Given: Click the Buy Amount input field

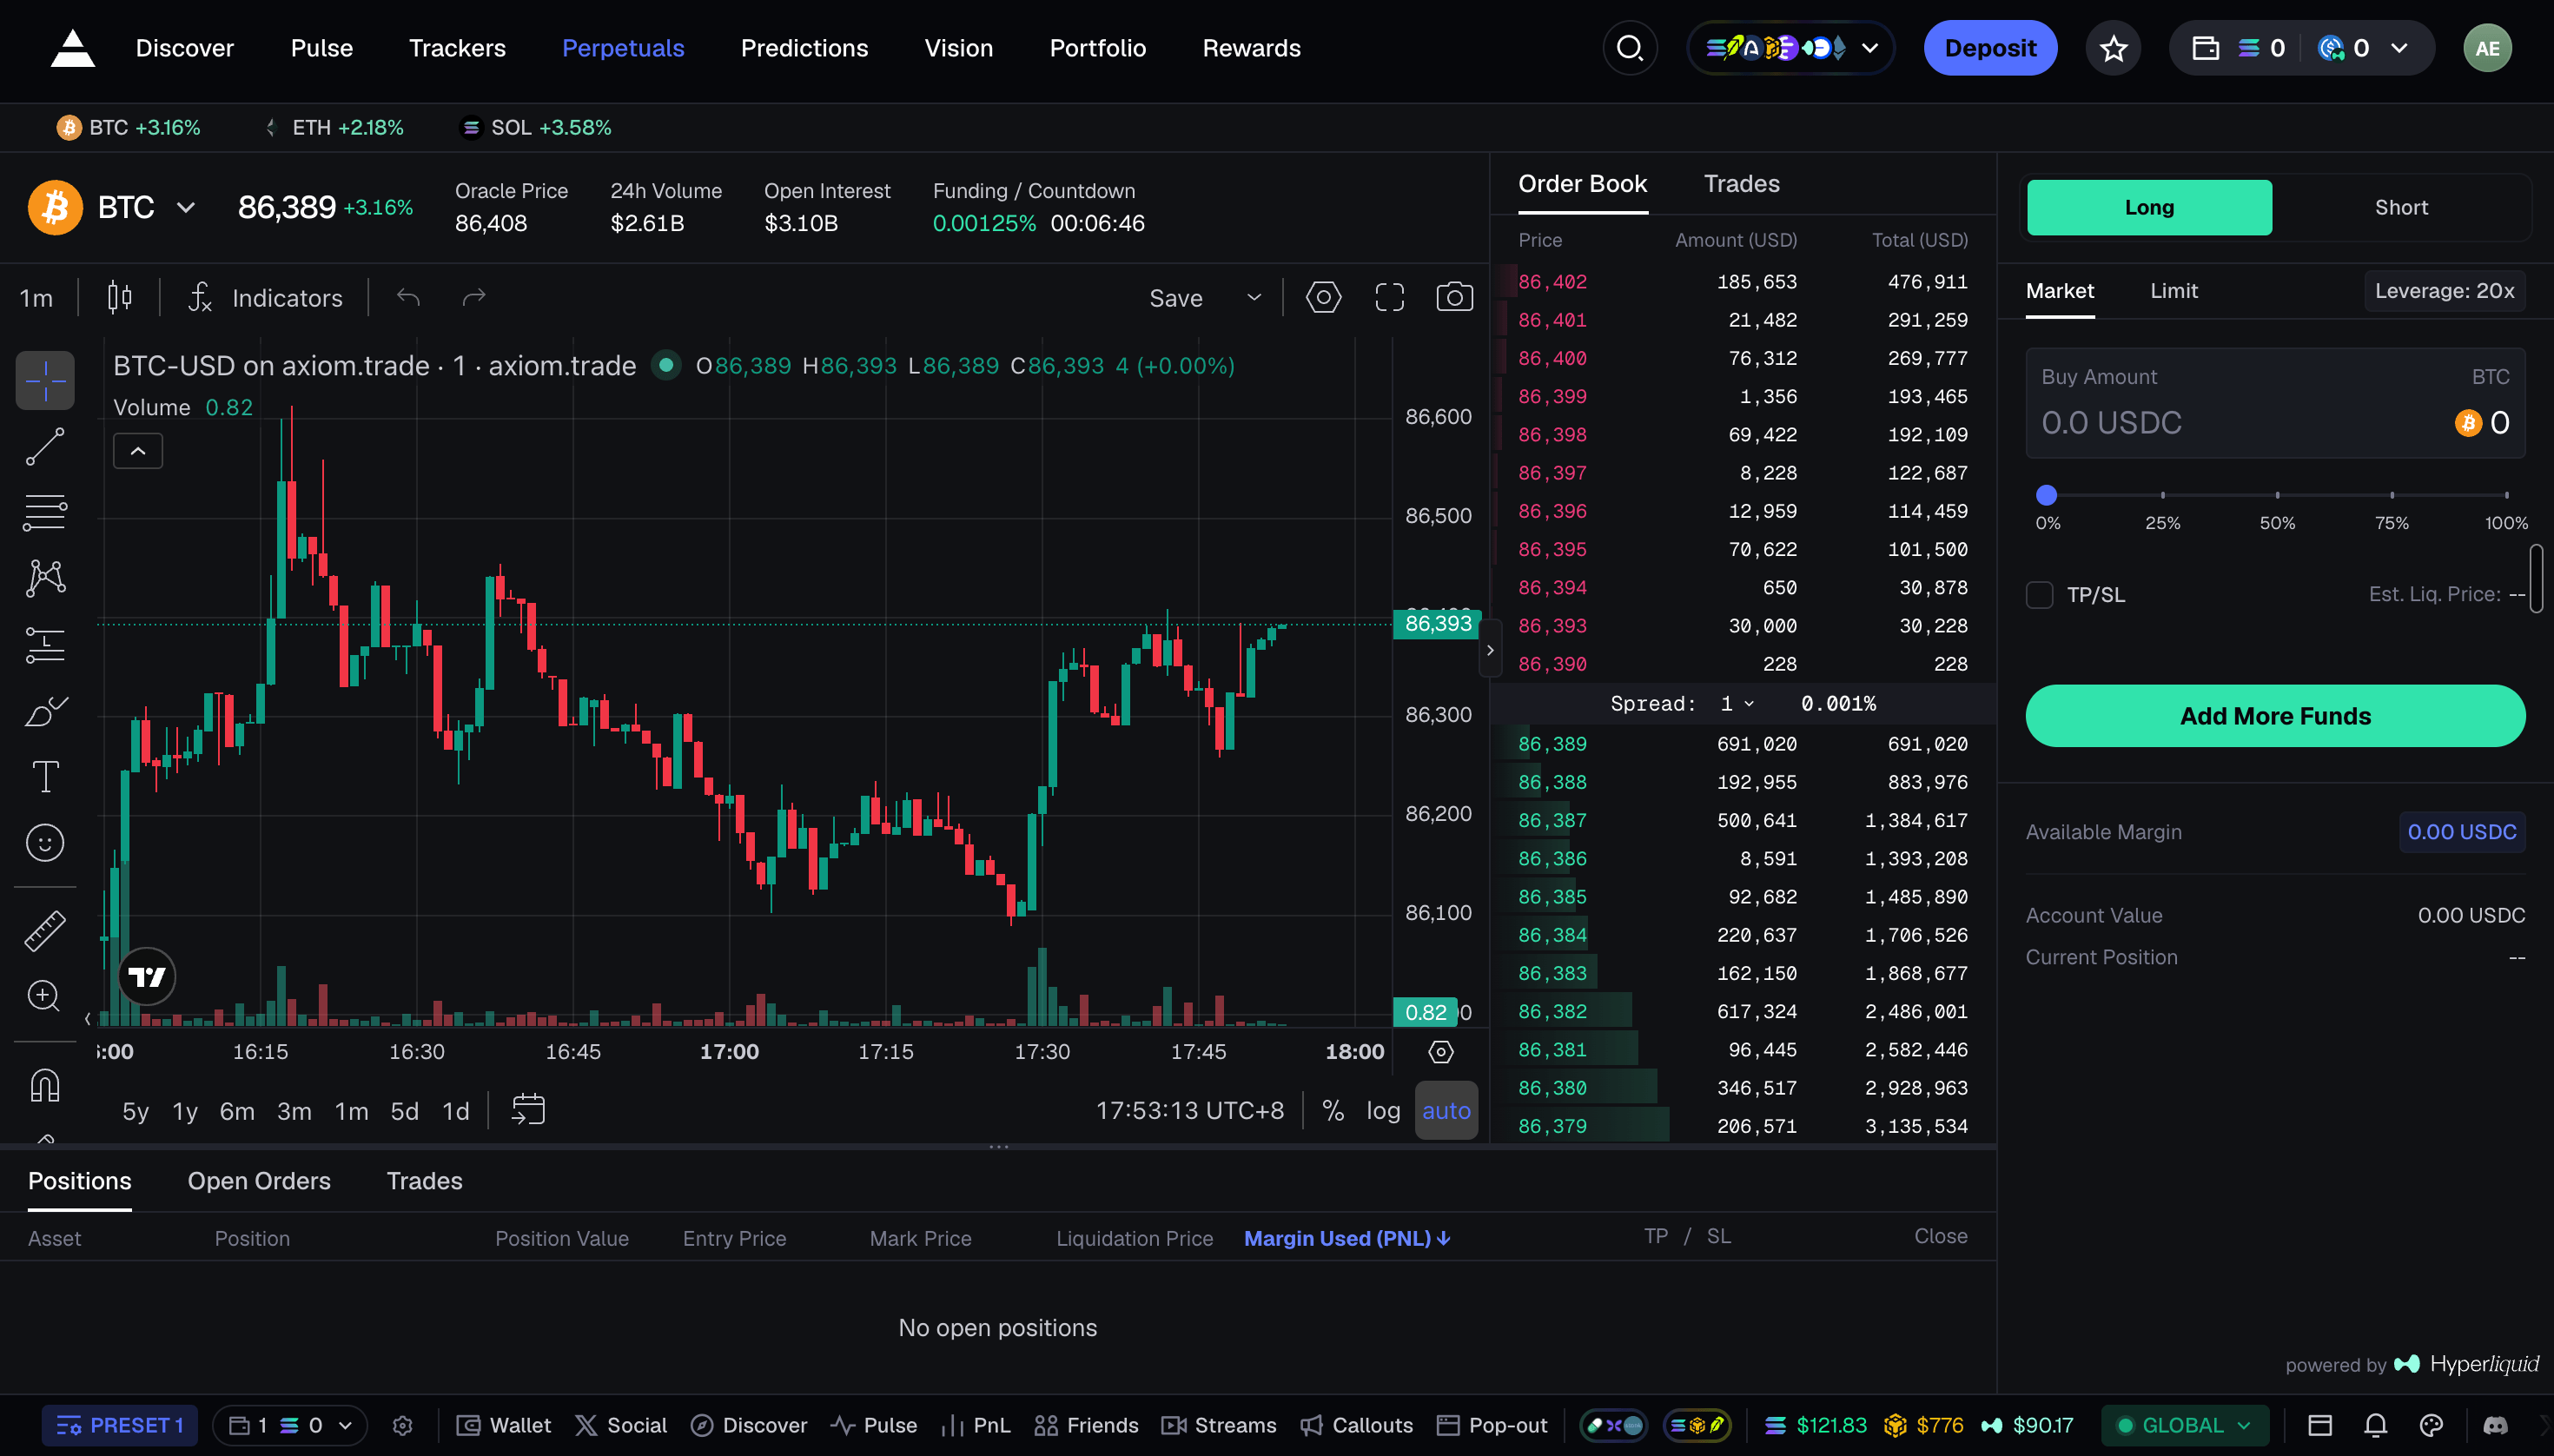Looking at the screenshot, I should pyautogui.click(x=2275, y=403).
